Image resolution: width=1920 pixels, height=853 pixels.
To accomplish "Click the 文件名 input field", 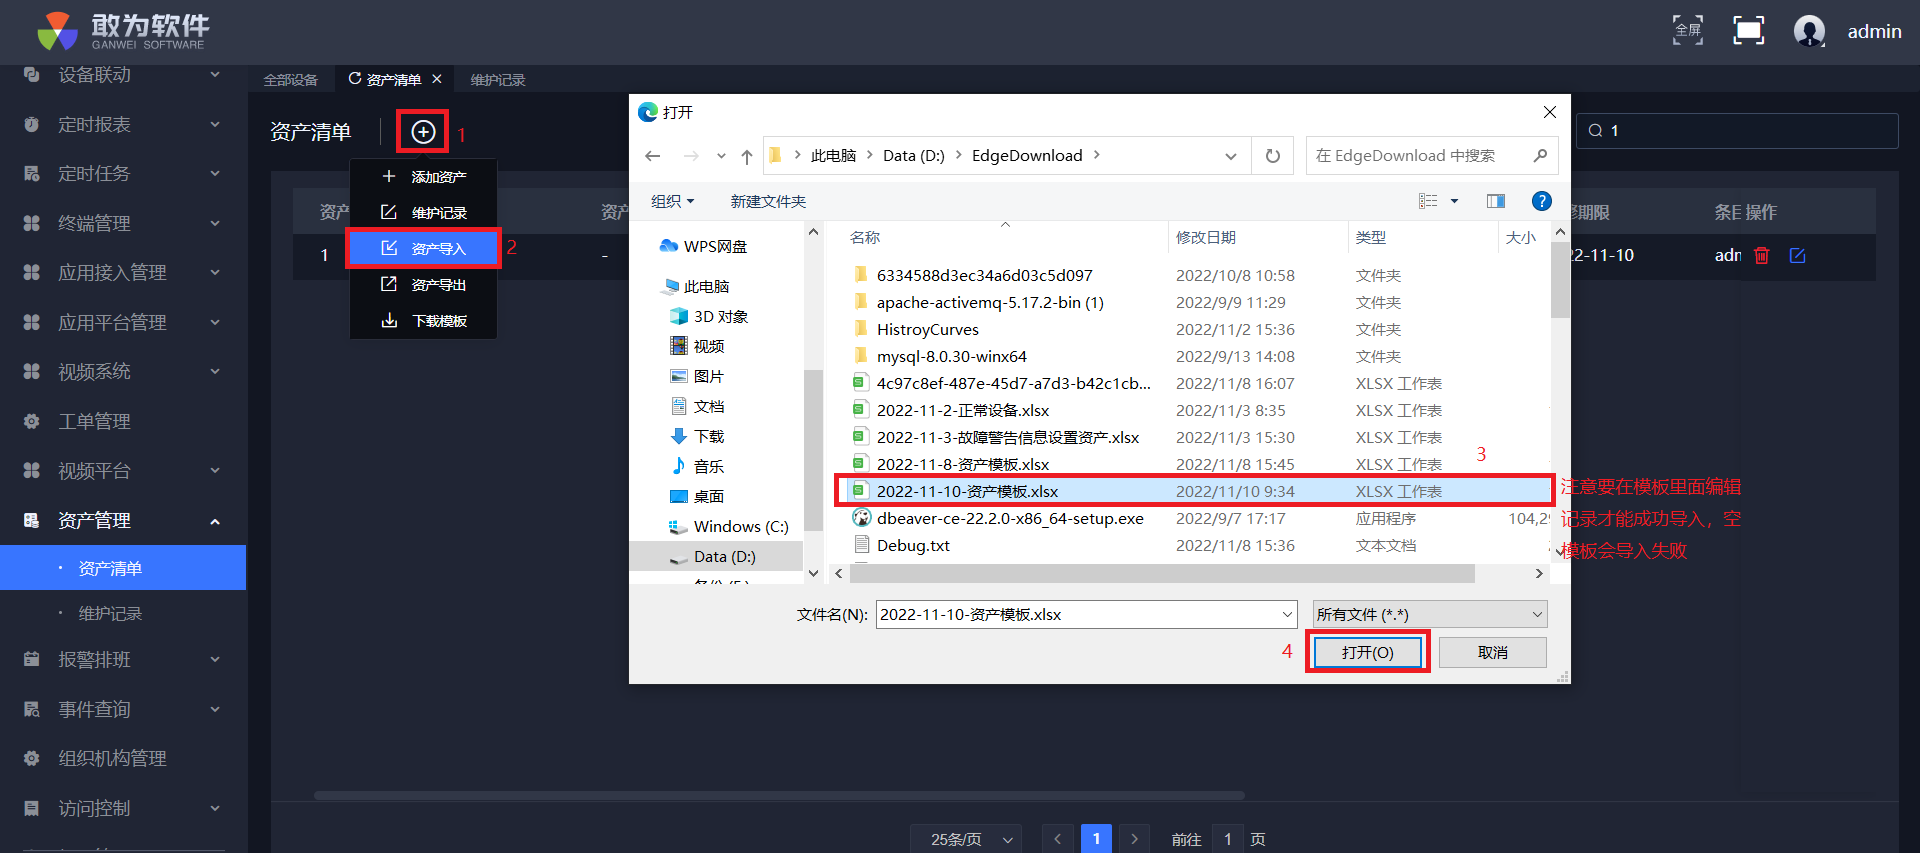I will click(1077, 614).
